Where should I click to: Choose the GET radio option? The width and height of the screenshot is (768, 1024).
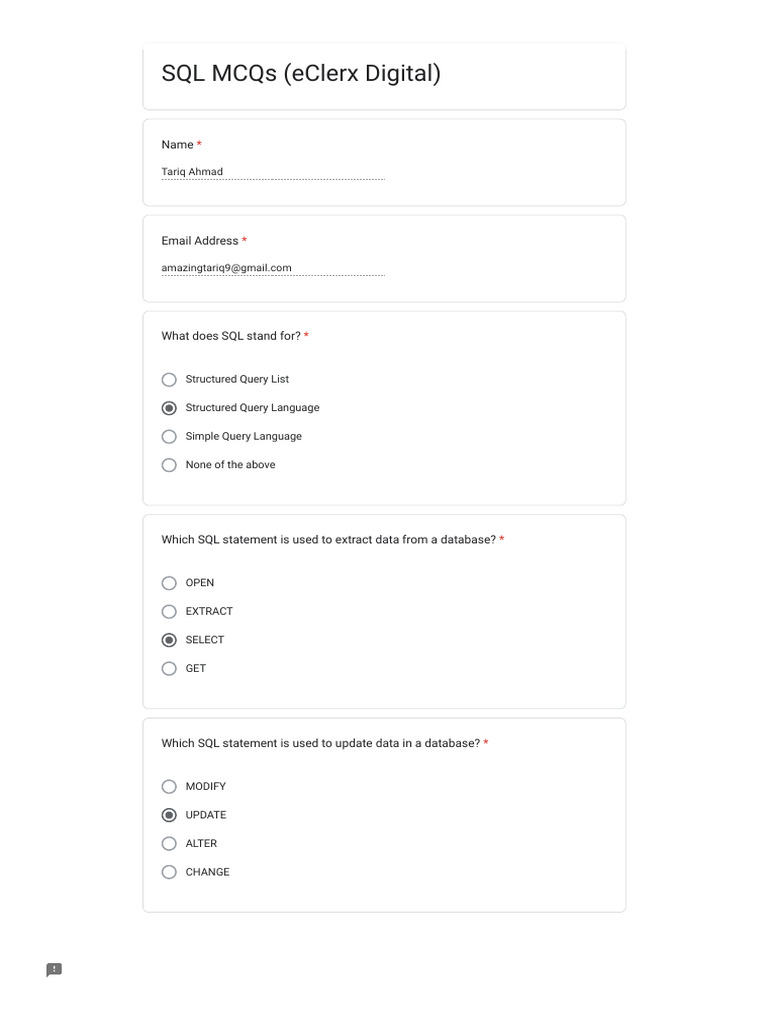coord(169,669)
